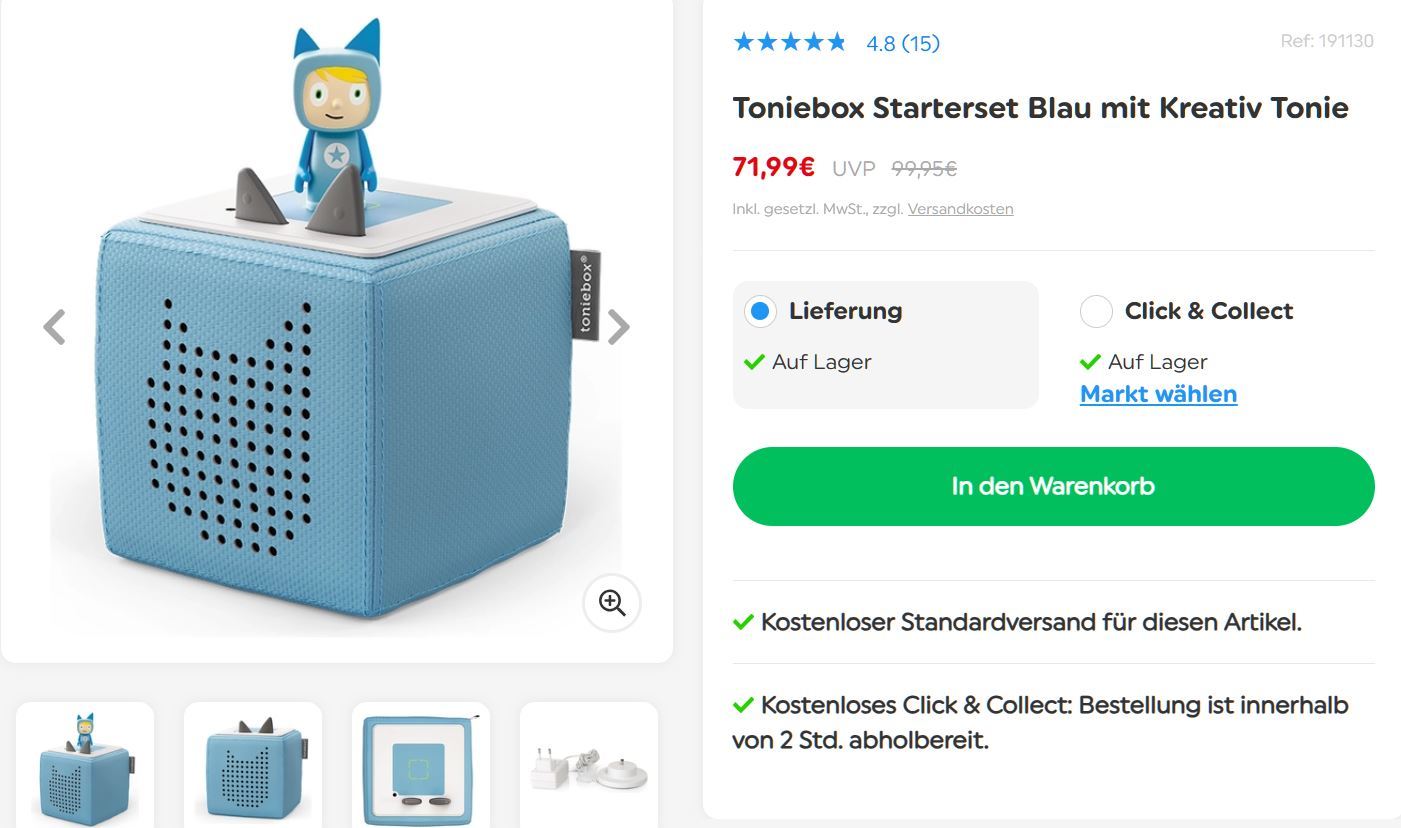Open the 4.8 (15) reviews rating

click(x=902, y=43)
